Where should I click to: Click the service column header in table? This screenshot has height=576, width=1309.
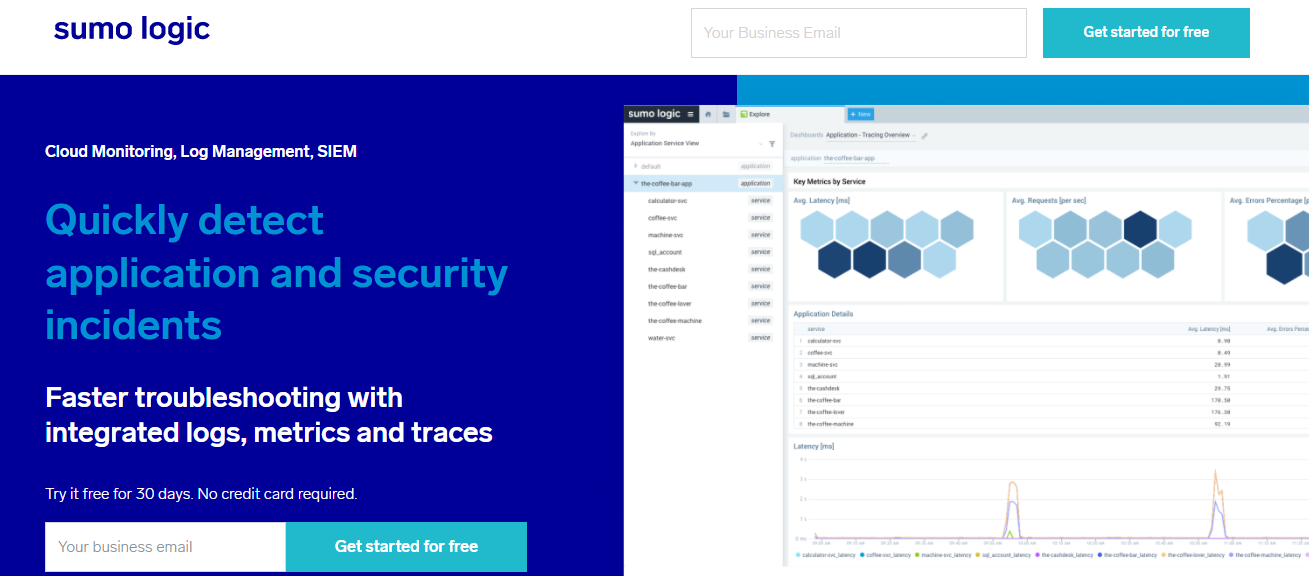click(x=816, y=328)
